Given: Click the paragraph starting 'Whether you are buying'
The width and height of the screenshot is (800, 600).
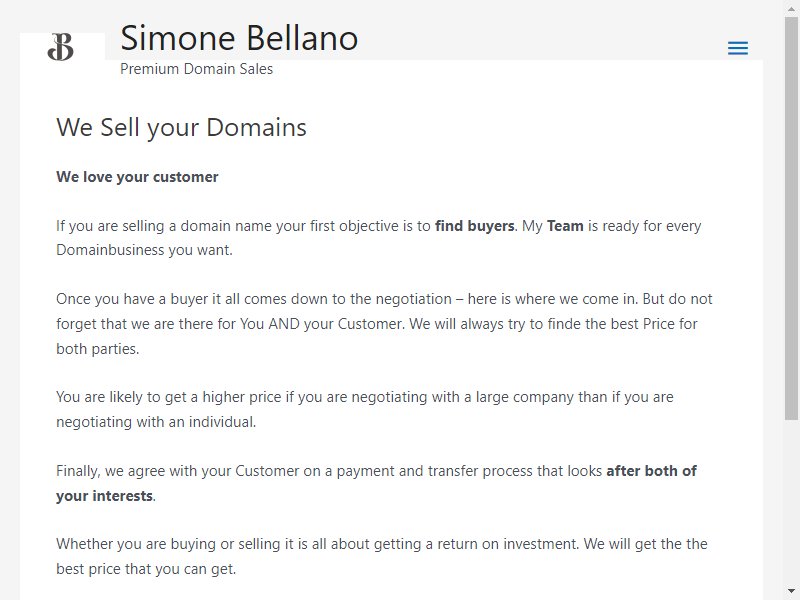Looking at the screenshot, I should [x=382, y=556].
